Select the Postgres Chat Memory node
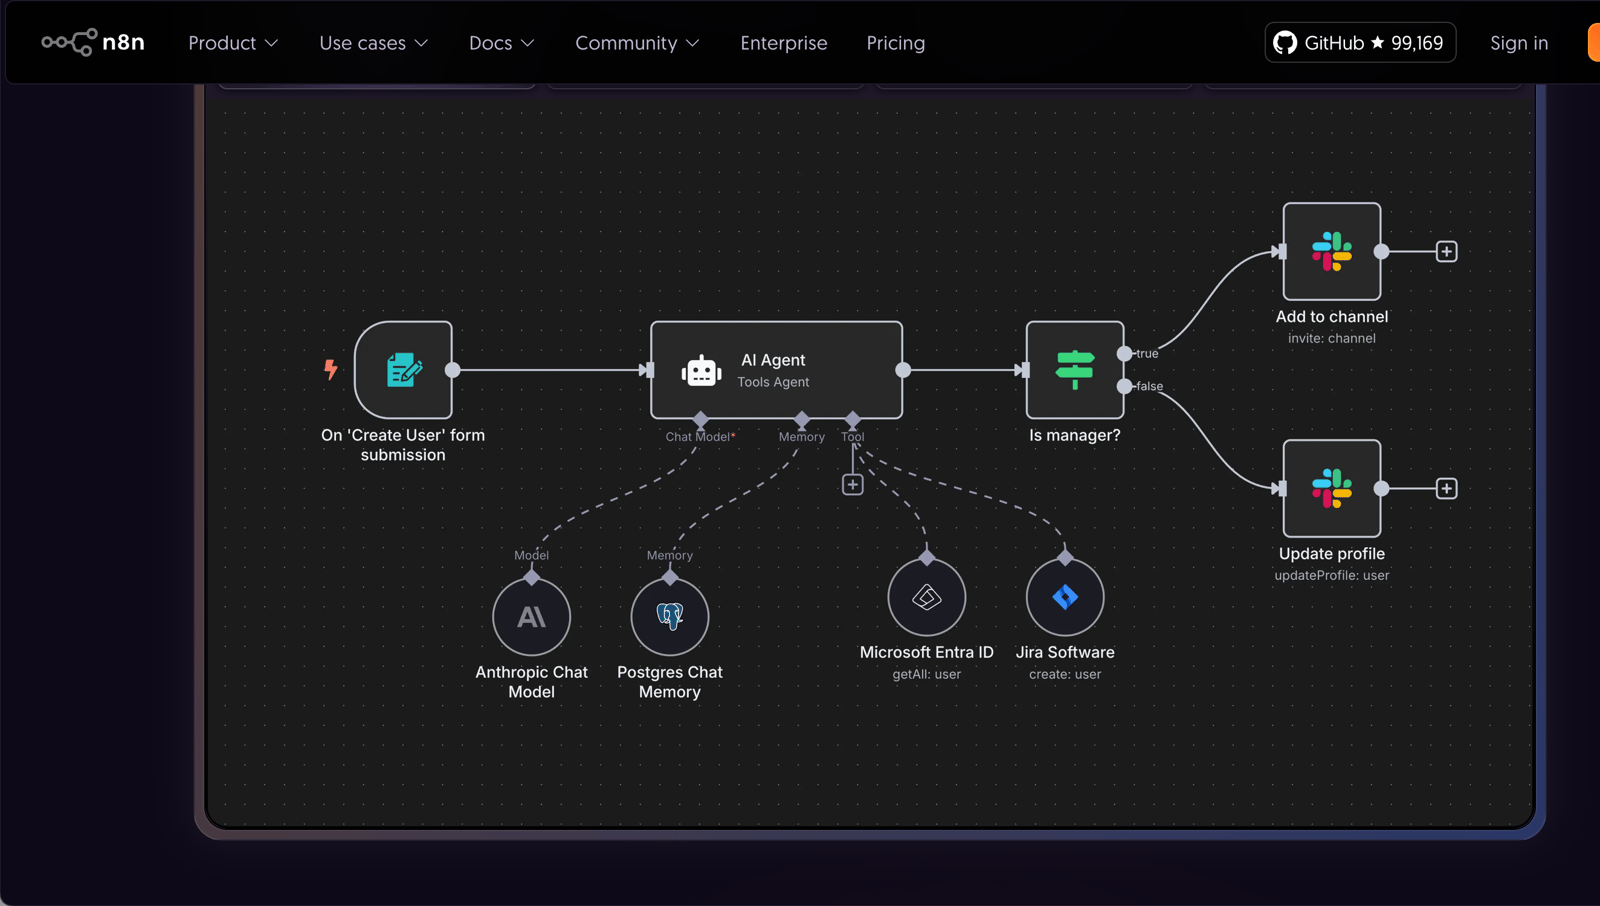 pos(670,616)
